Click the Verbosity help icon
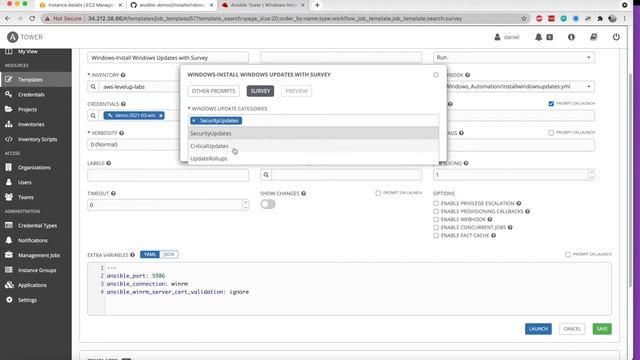This screenshot has width=640, height=360. click(x=121, y=133)
